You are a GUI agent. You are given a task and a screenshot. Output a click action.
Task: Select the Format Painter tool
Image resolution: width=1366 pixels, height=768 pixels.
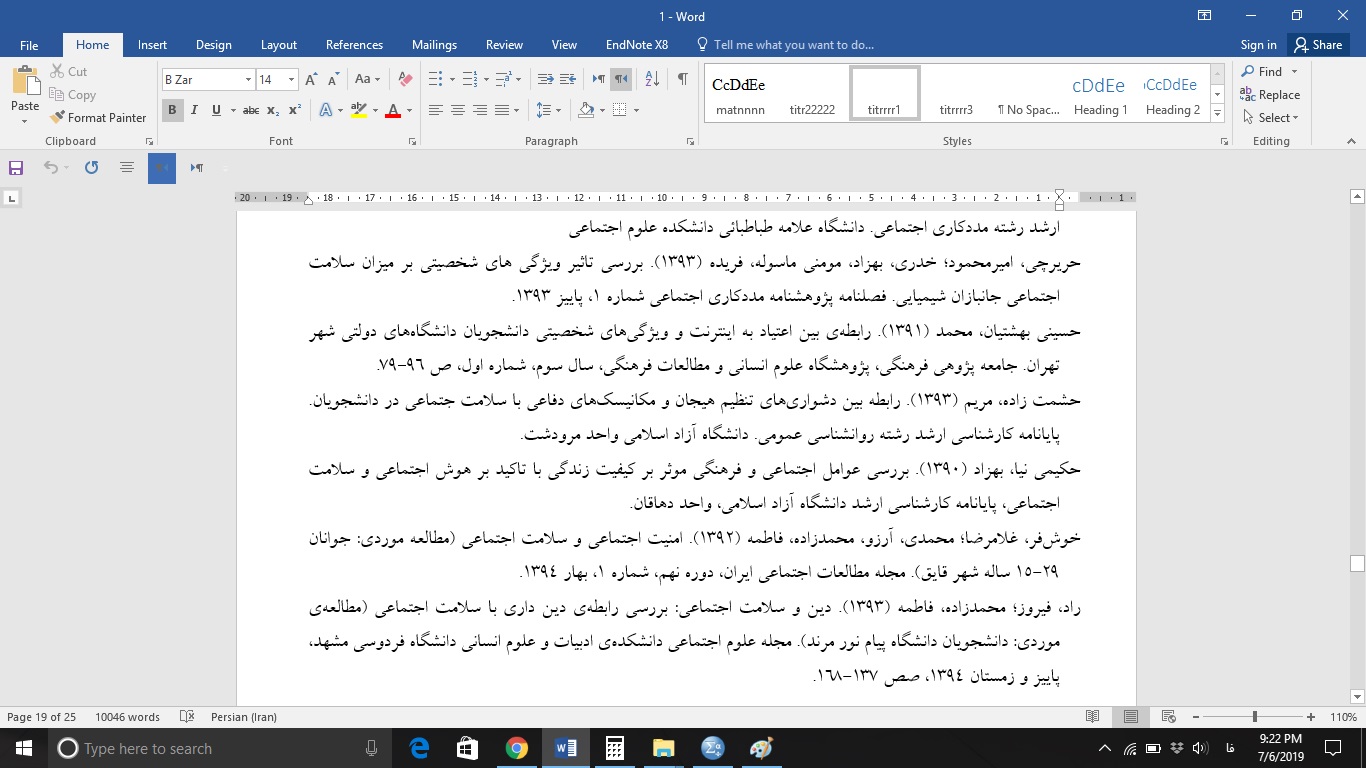98,117
